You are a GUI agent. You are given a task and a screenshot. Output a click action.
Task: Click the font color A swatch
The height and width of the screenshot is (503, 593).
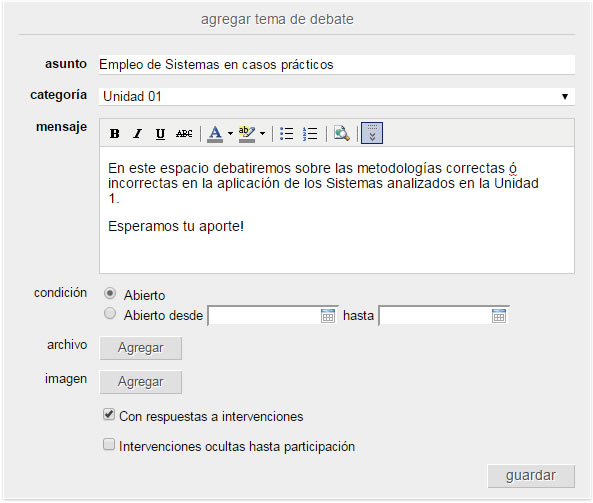coord(215,134)
